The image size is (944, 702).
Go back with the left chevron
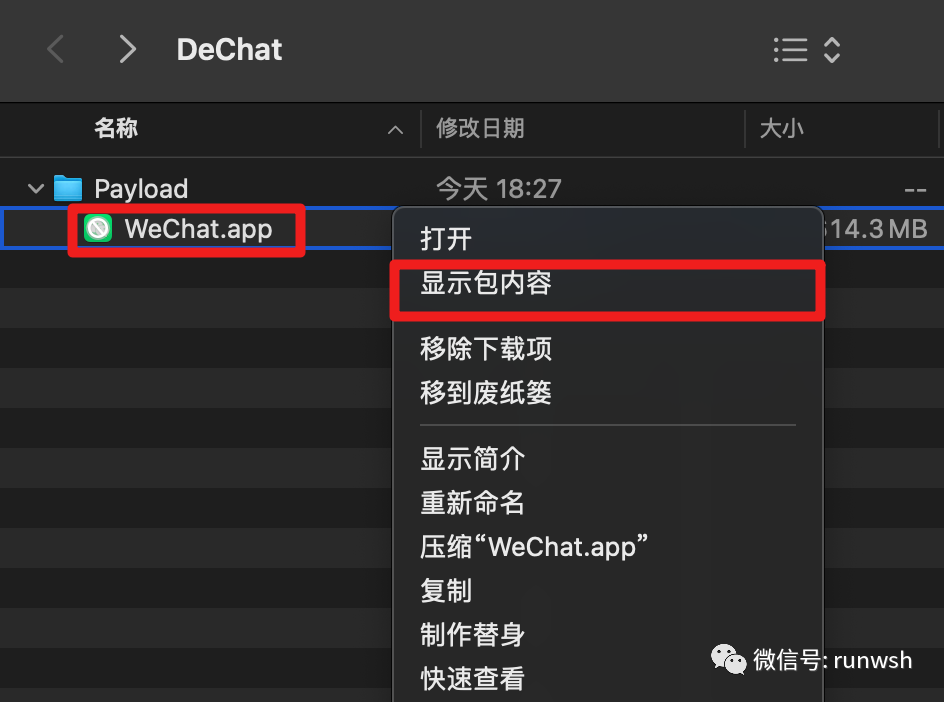click(55, 49)
